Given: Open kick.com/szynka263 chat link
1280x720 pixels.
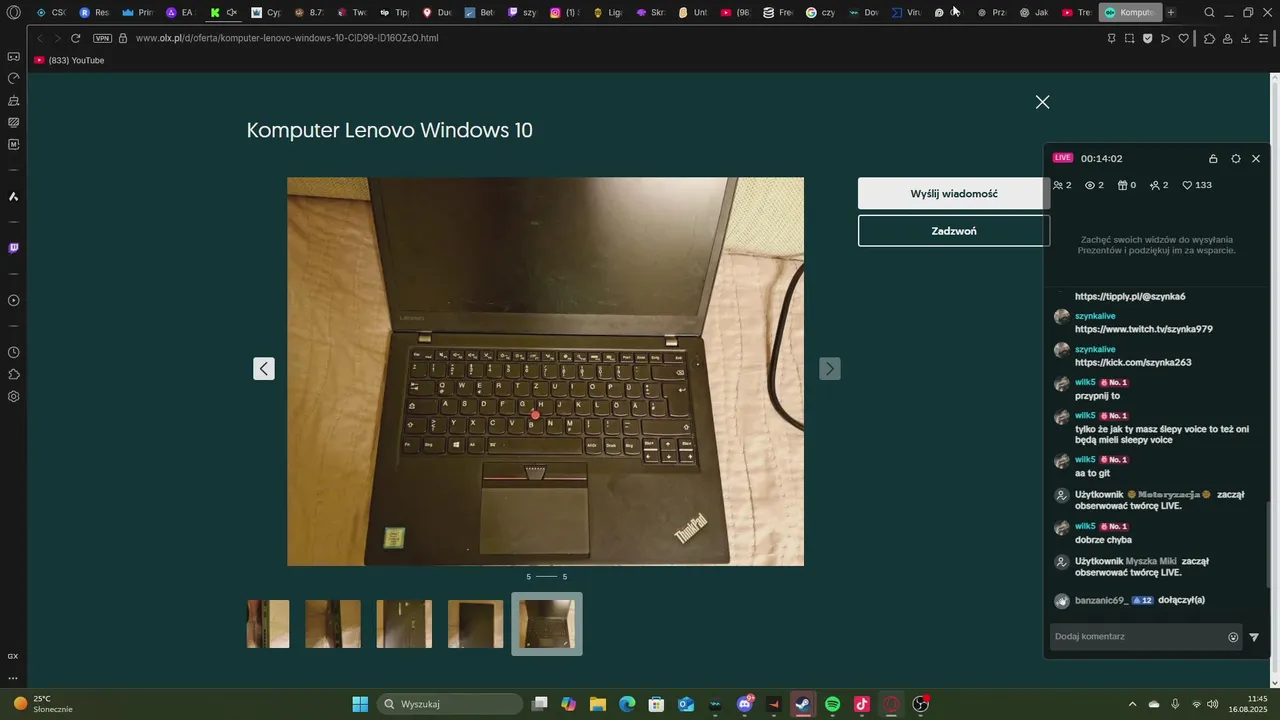Looking at the screenshot, I should (x=1133, y=362).
